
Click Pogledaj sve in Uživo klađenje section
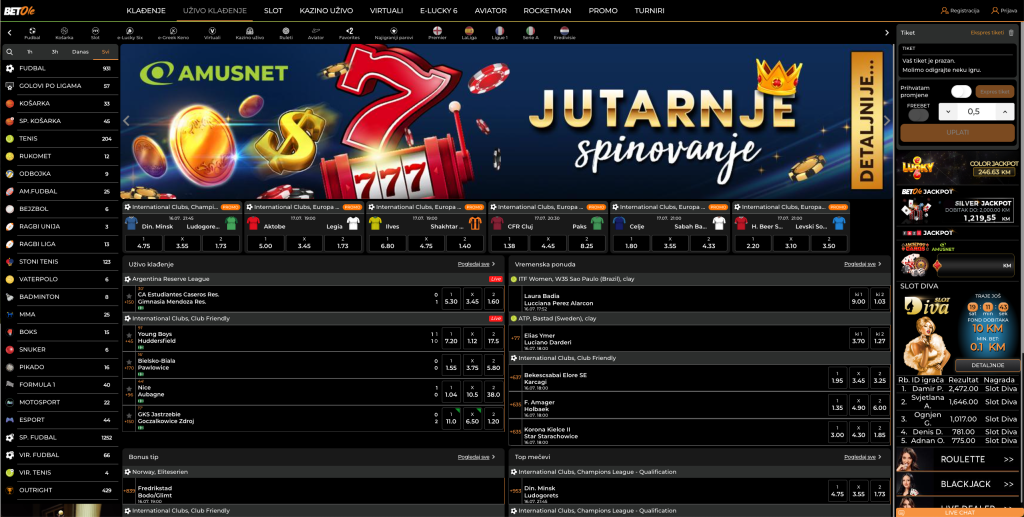[476, 264]
